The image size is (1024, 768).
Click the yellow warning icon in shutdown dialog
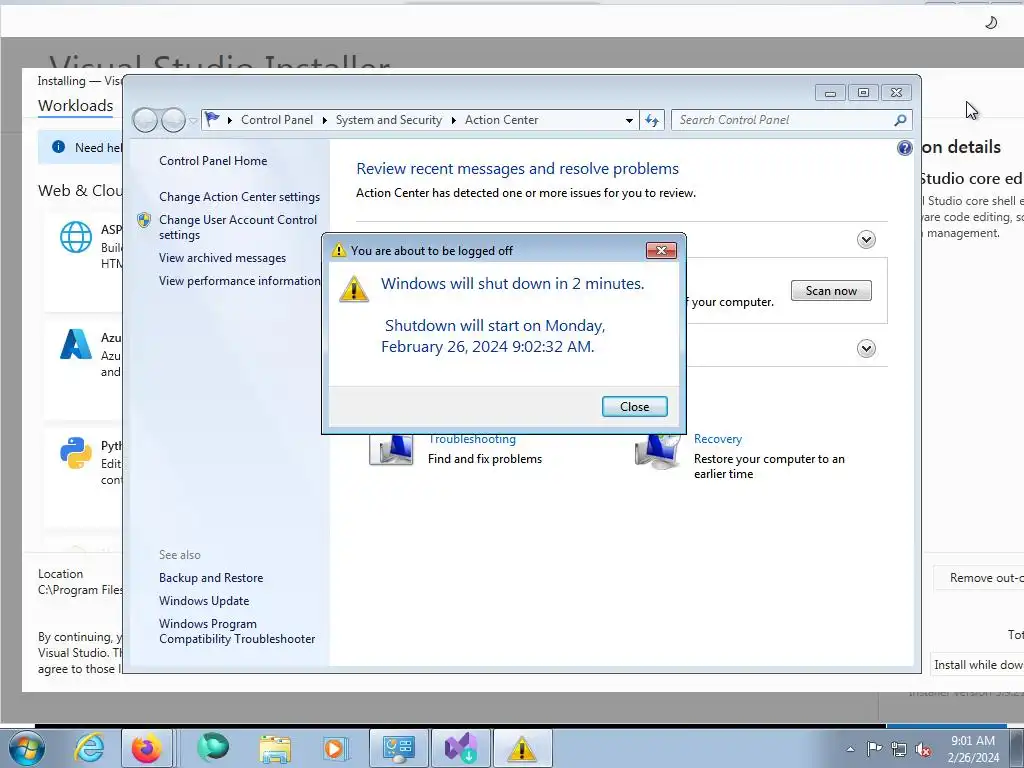(354, 289)
